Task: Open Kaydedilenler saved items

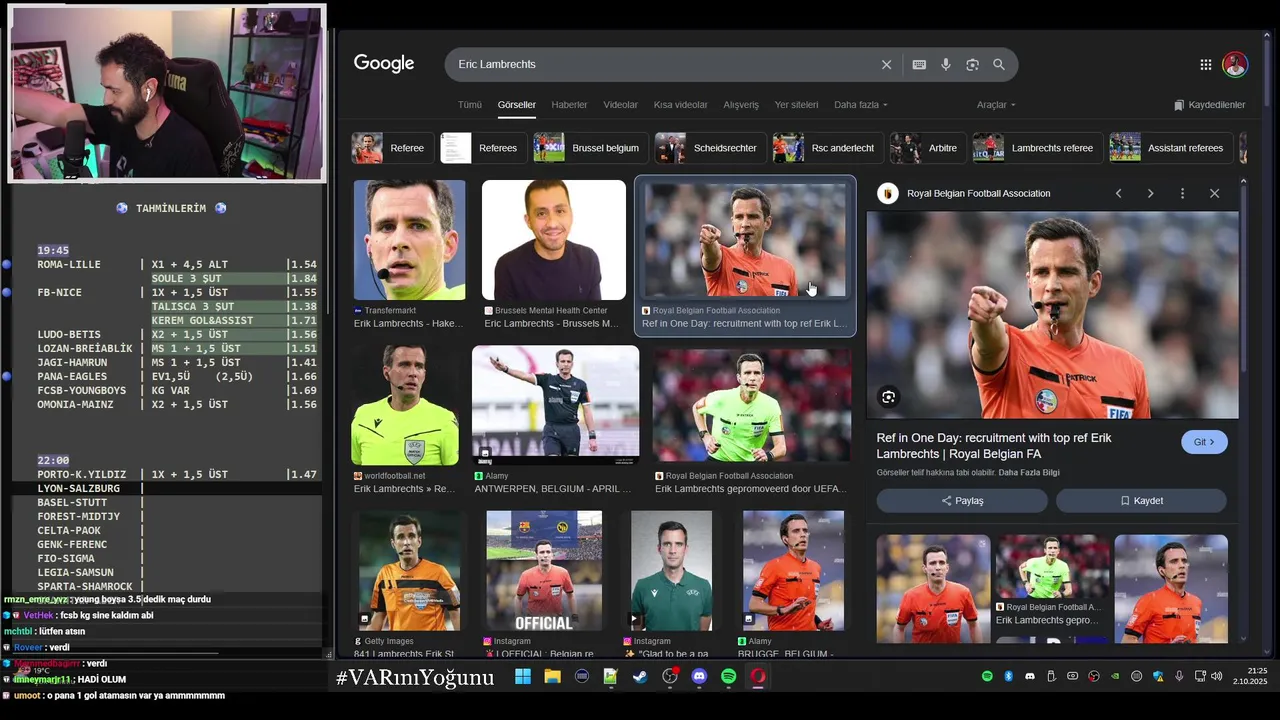Action: pos(1209,105)
